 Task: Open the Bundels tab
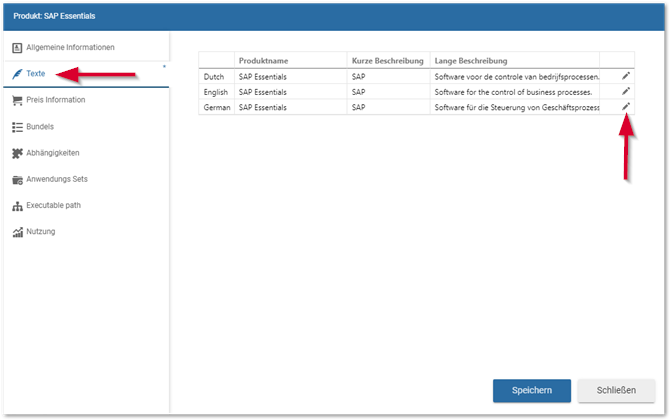[86, 126]
